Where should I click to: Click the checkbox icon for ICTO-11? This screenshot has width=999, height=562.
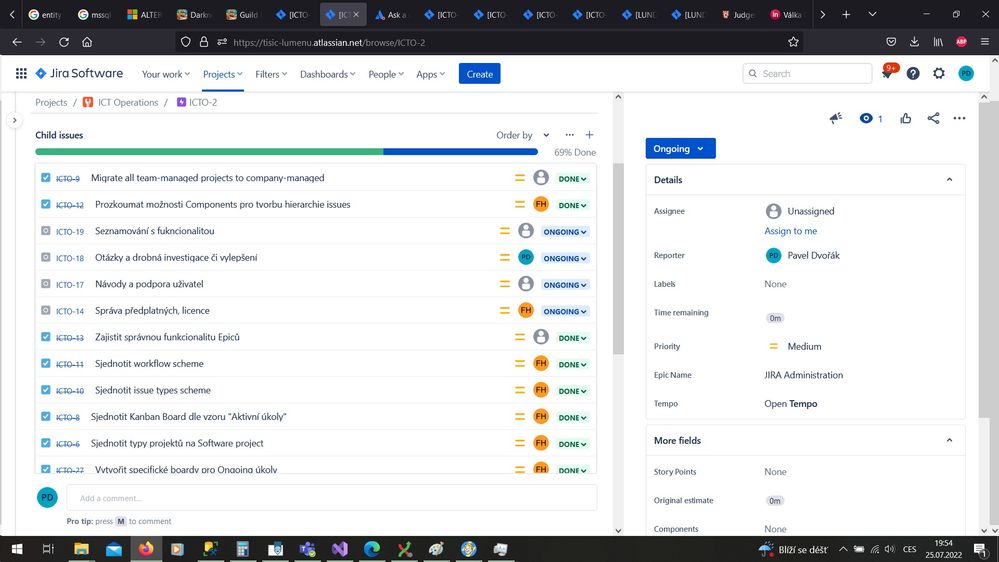click(x=45, y=363)
